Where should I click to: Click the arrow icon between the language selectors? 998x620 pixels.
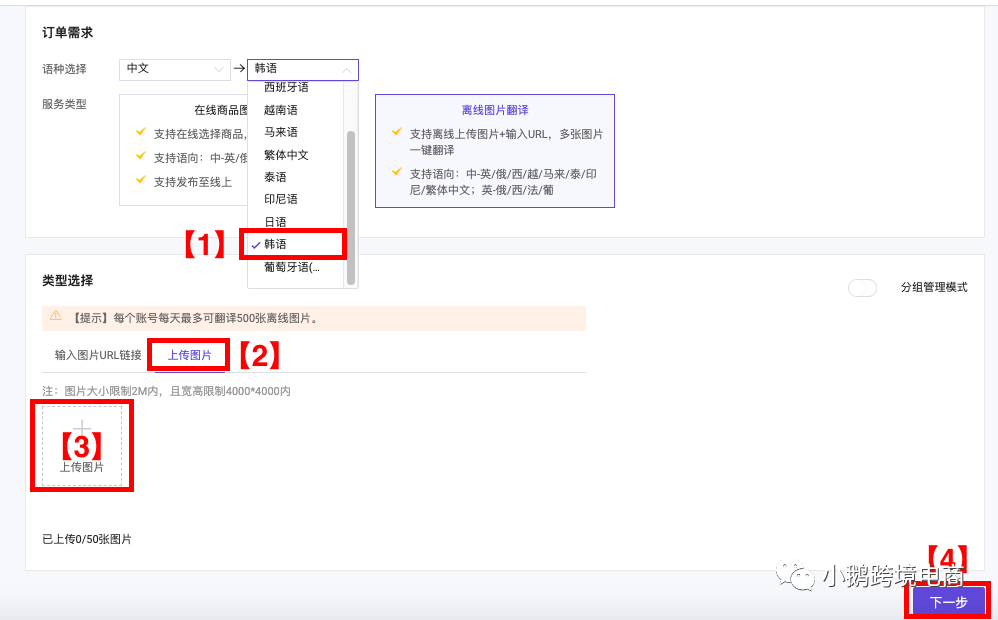pyautogui.click(x=237, y=69)
